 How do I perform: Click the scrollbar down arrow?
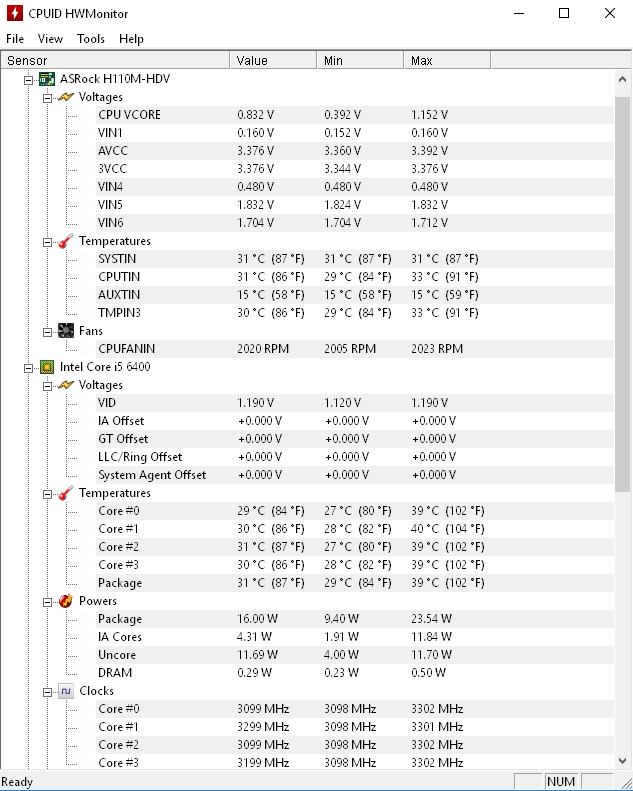622,760
